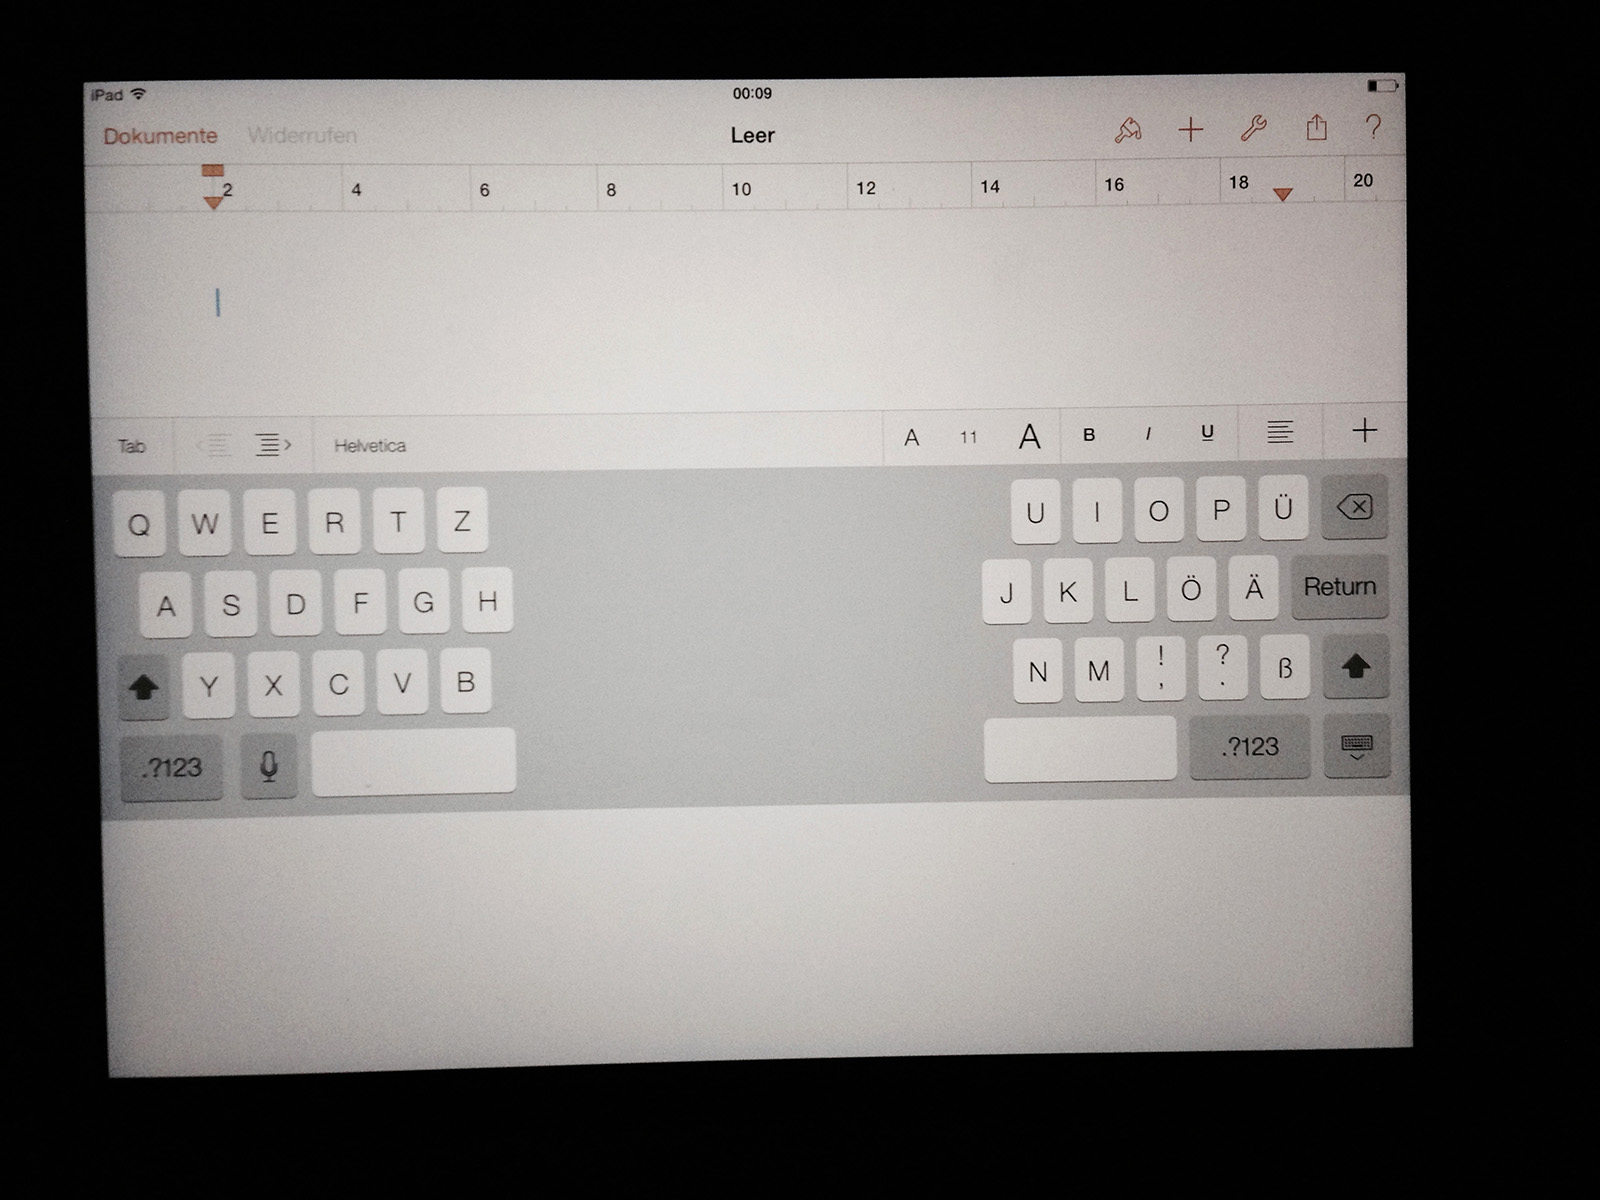This screenshot has height=1200, width=1600.
Task: Tap the E key
Action: point(270,522)
